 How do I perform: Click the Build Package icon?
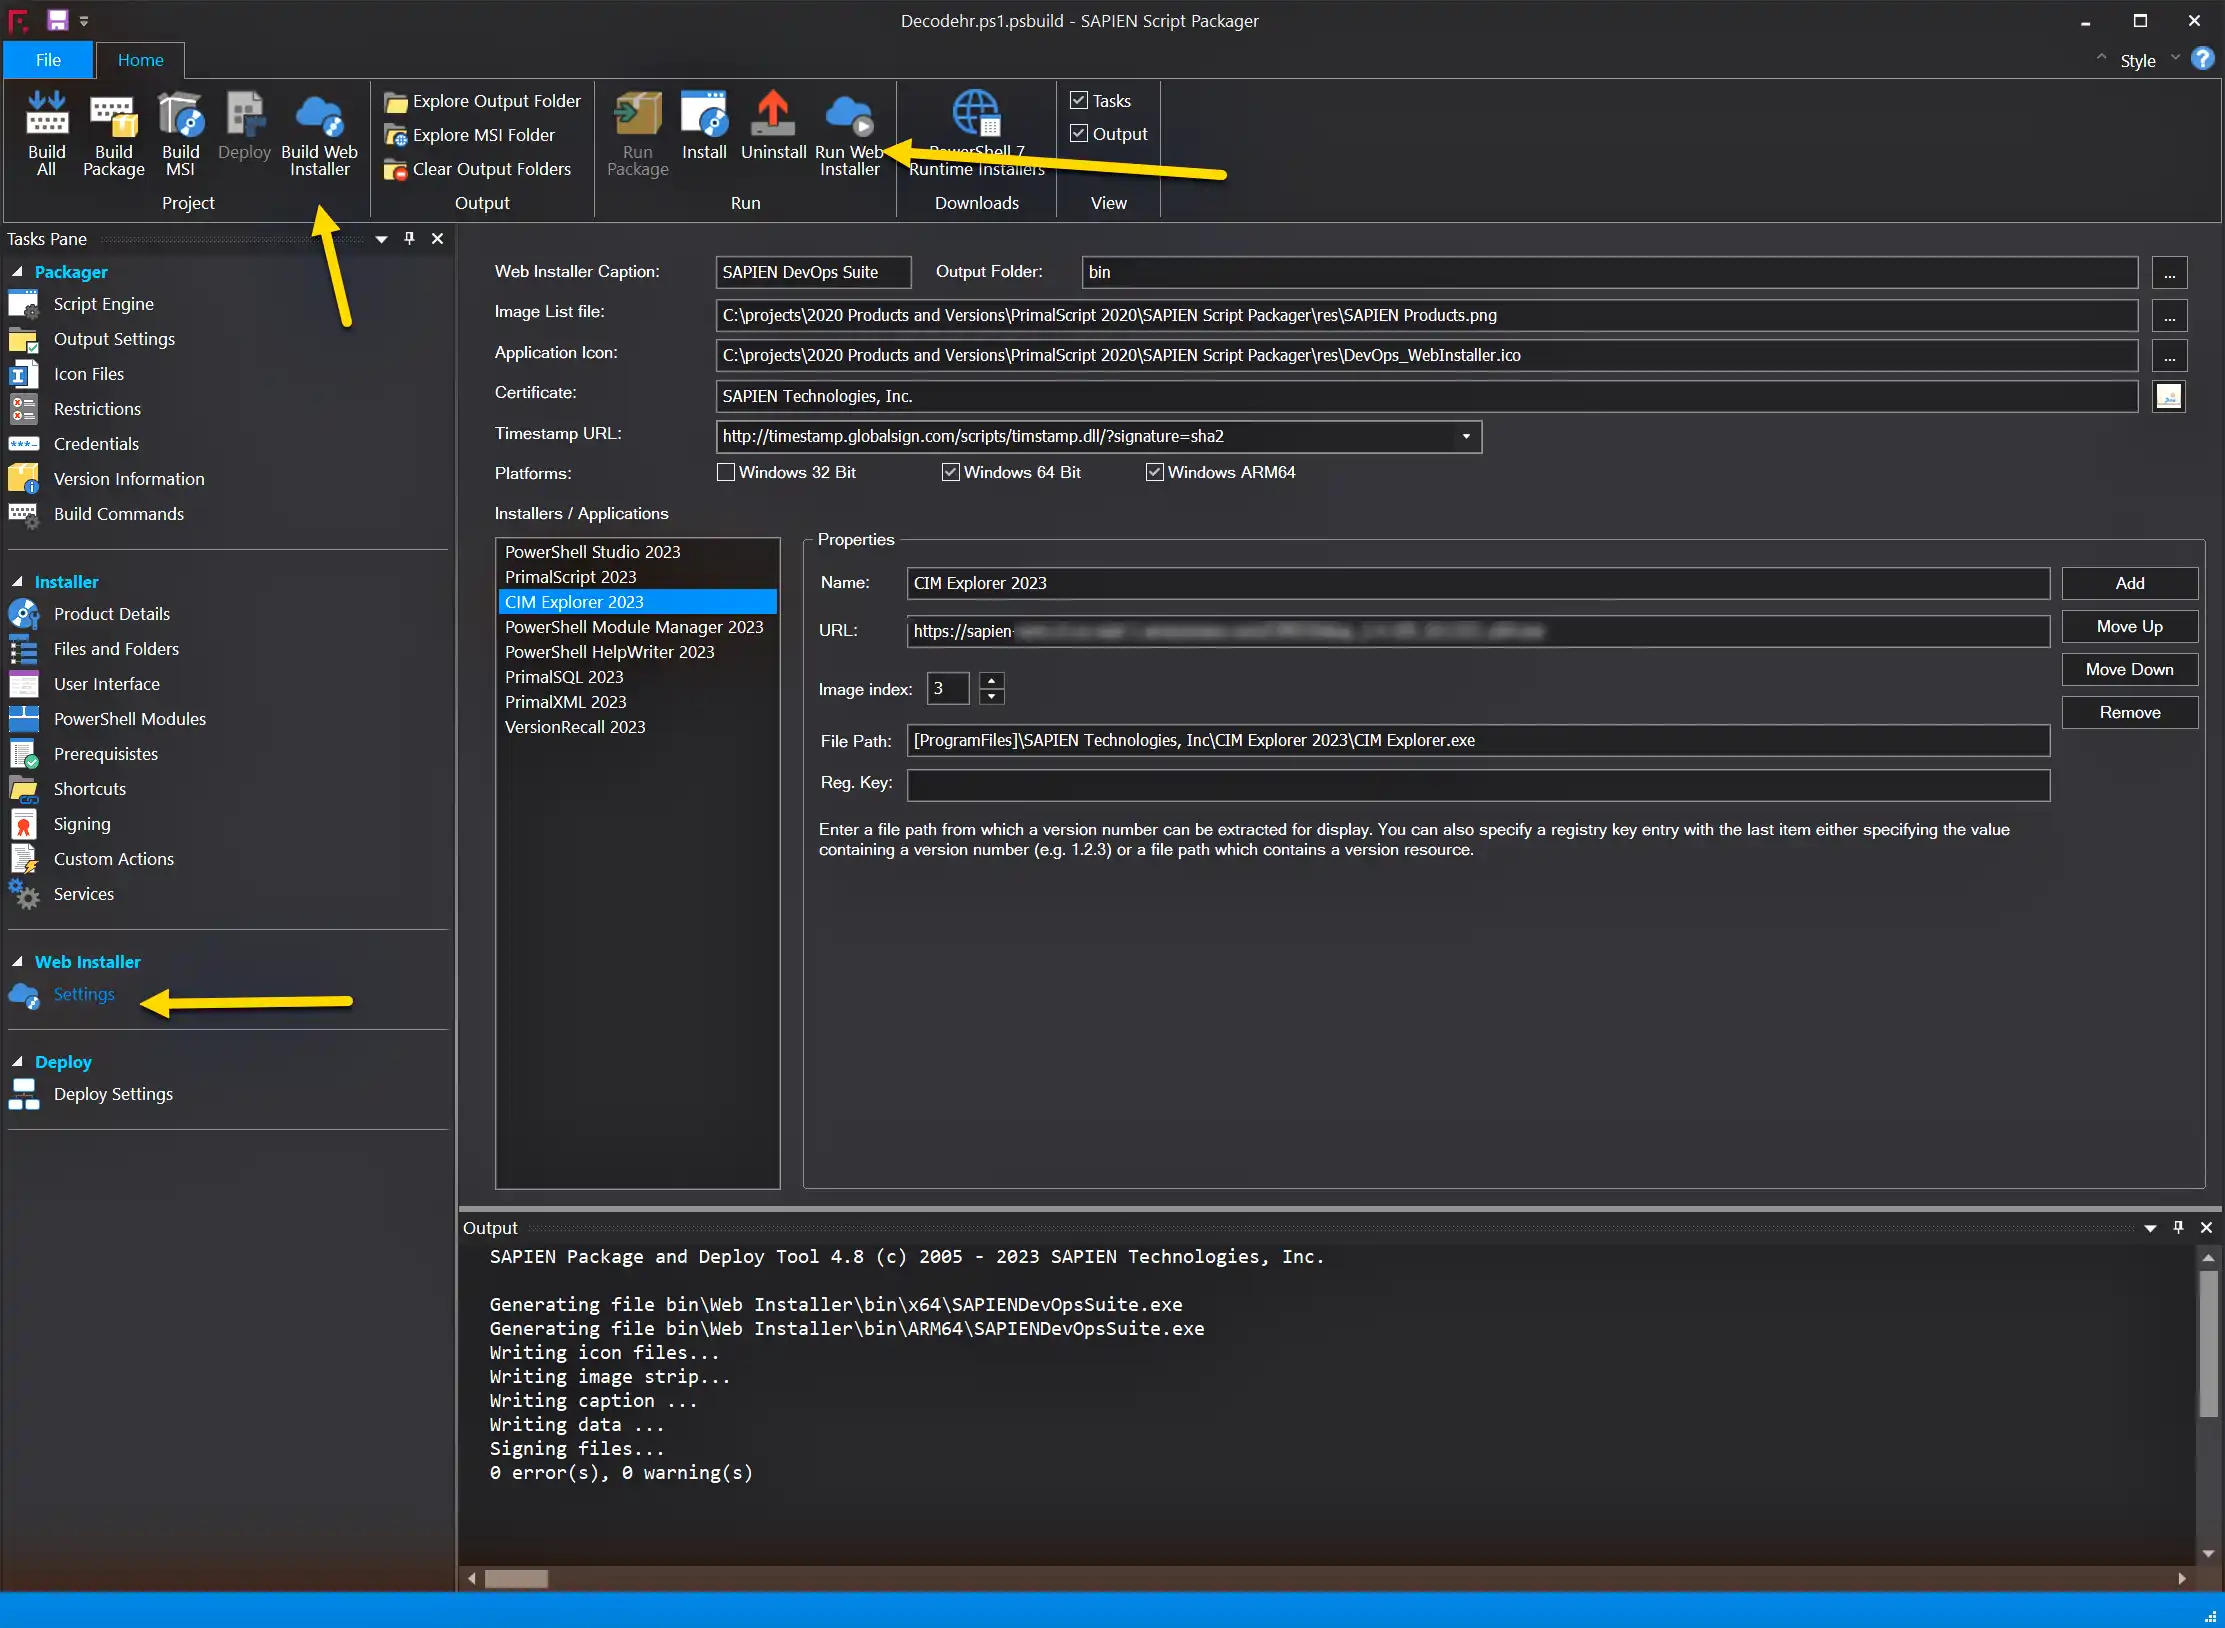click(x=113, y=134)
